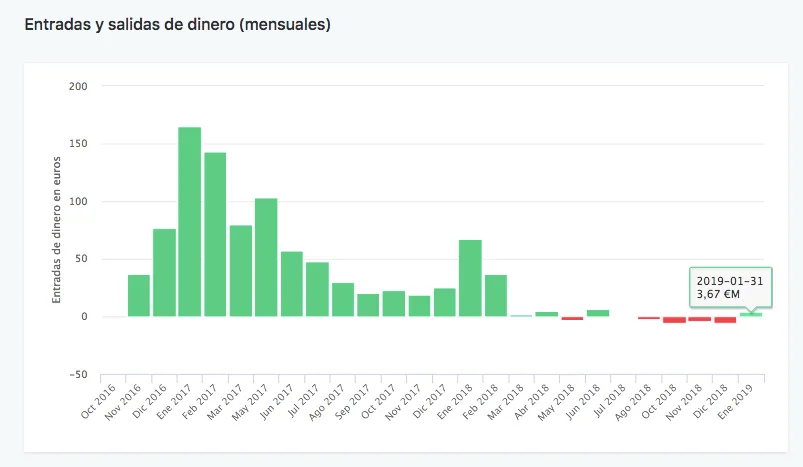The height and width of the screenshot is (467, 803).
Task: Select the small Jun 2018 green bar
Action: (x=598, y=313)
